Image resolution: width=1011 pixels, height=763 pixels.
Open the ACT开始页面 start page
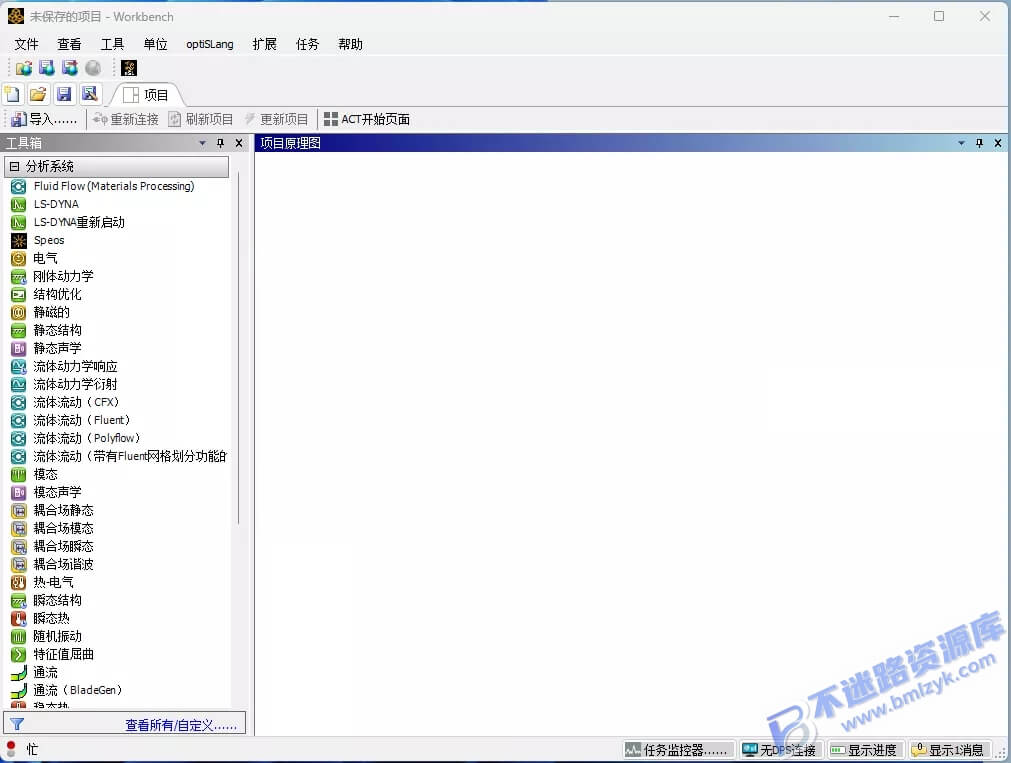point(366,119)
